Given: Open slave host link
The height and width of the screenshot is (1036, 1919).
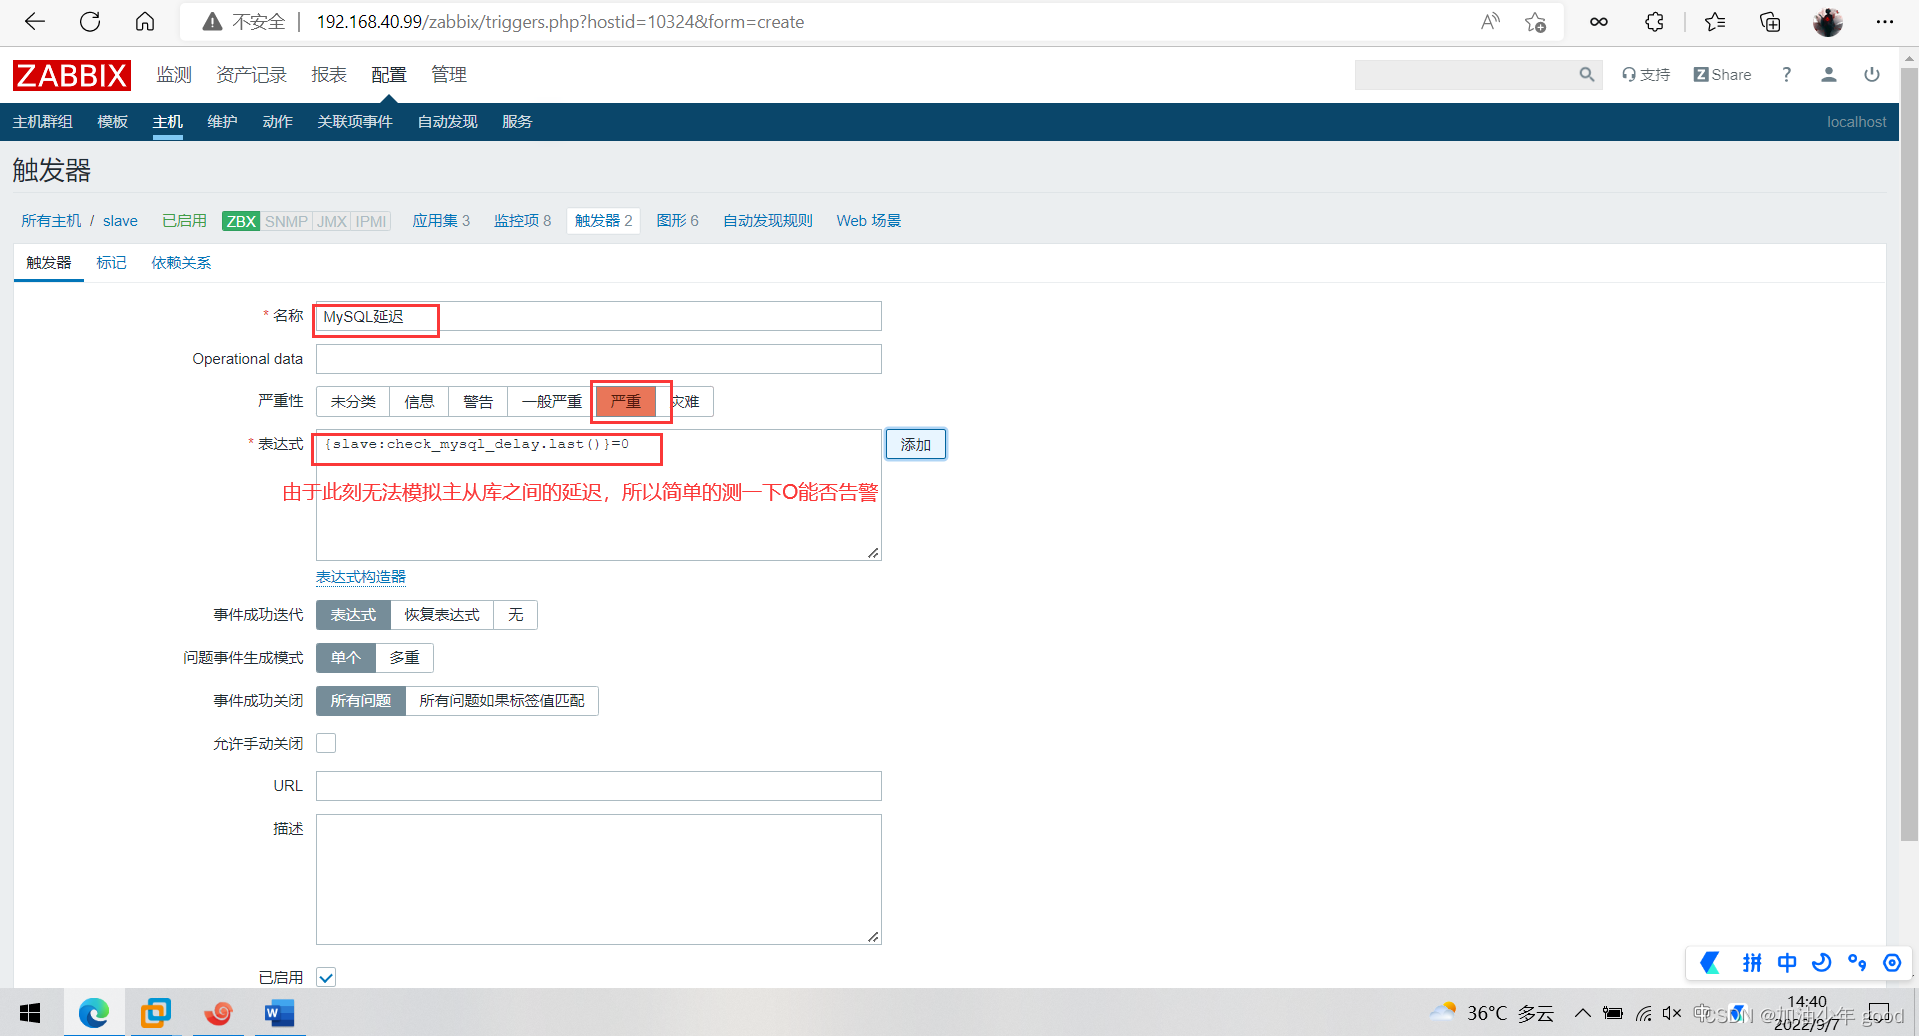Looking at the screenshot, I should tap(120, 221).
